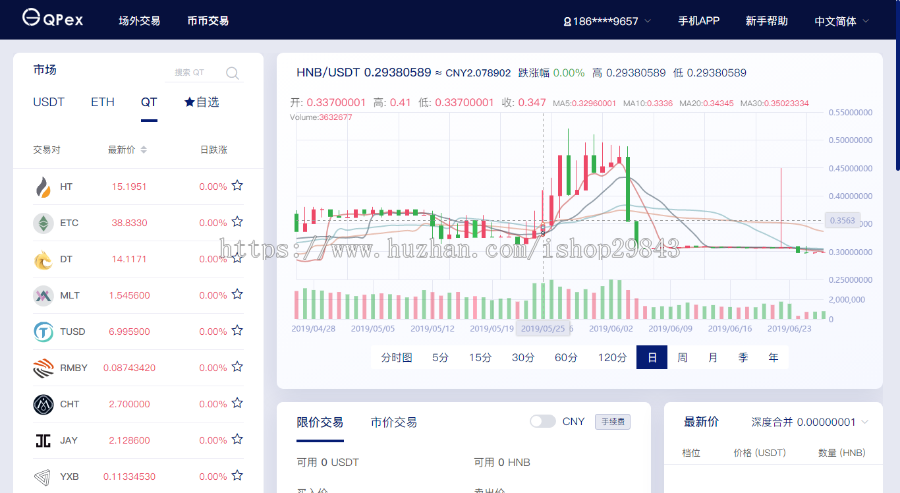Favorite the HT pair with its star
The image size is (900, 493).
(x=237, y=185)
